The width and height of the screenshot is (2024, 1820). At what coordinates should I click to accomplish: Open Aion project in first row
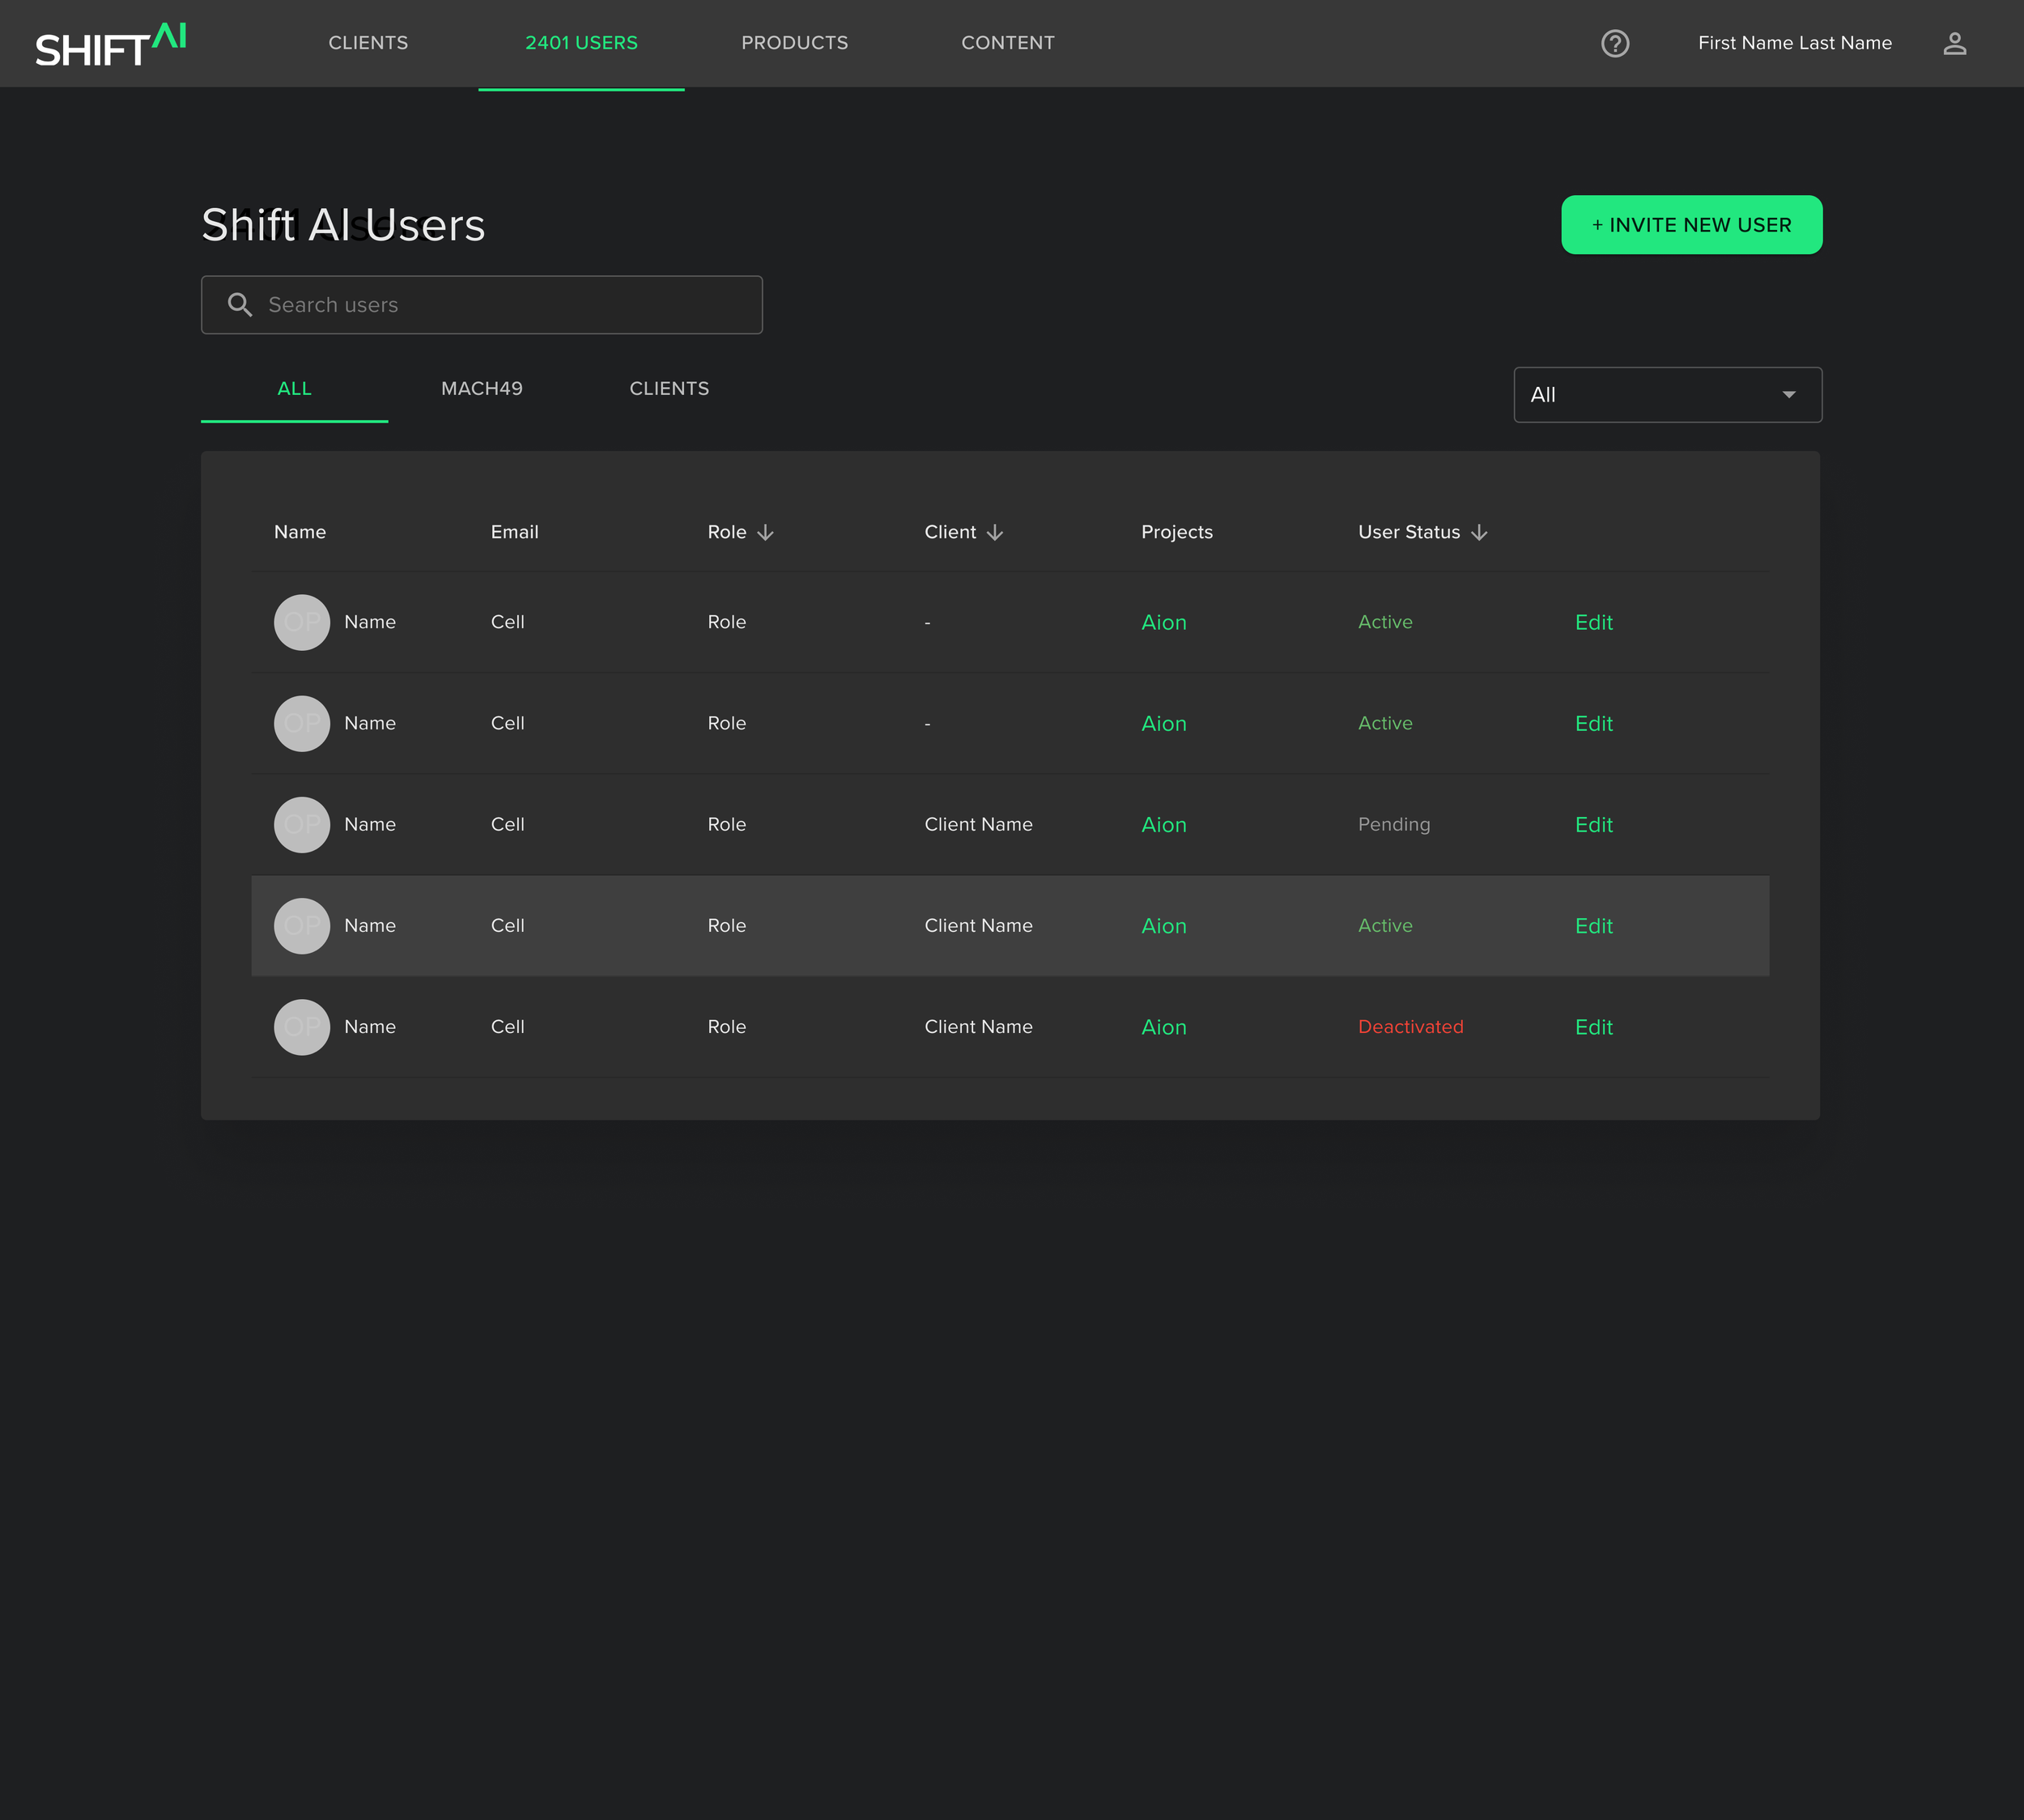1163,622
